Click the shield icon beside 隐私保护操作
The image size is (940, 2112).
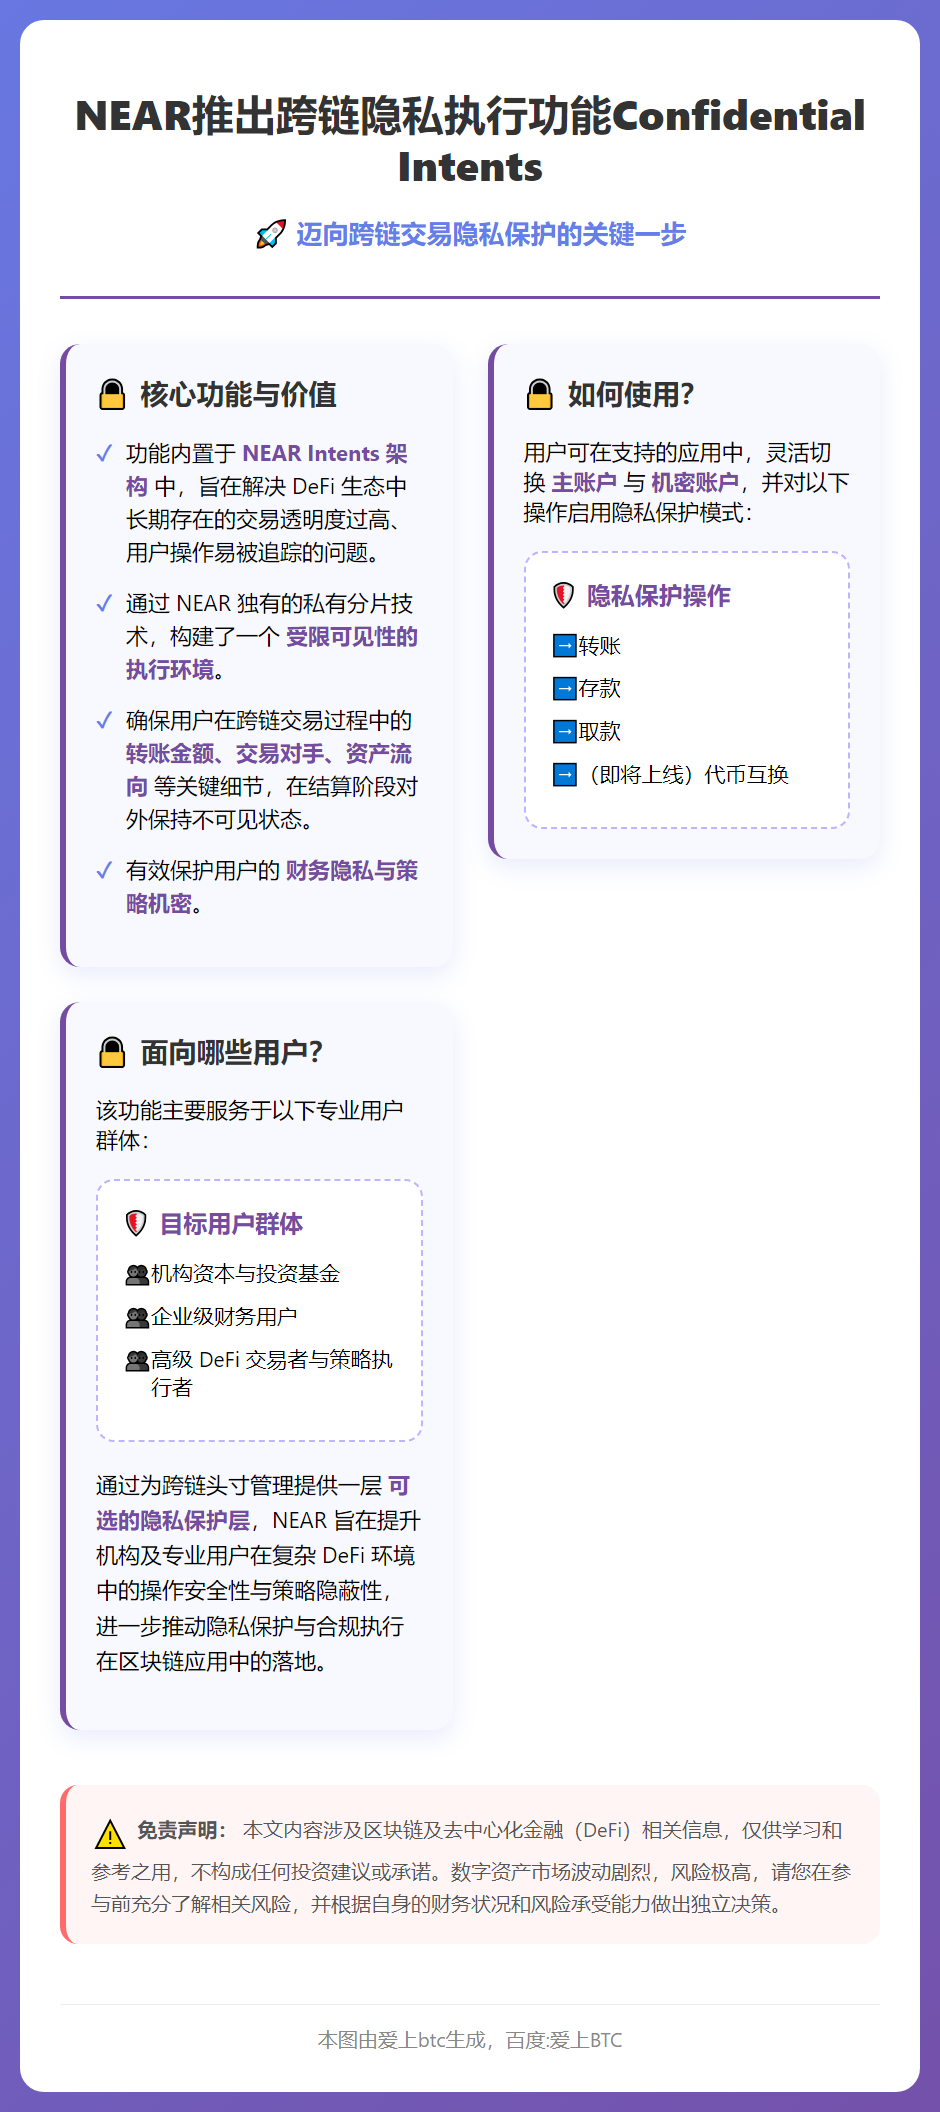coord(564,596)
